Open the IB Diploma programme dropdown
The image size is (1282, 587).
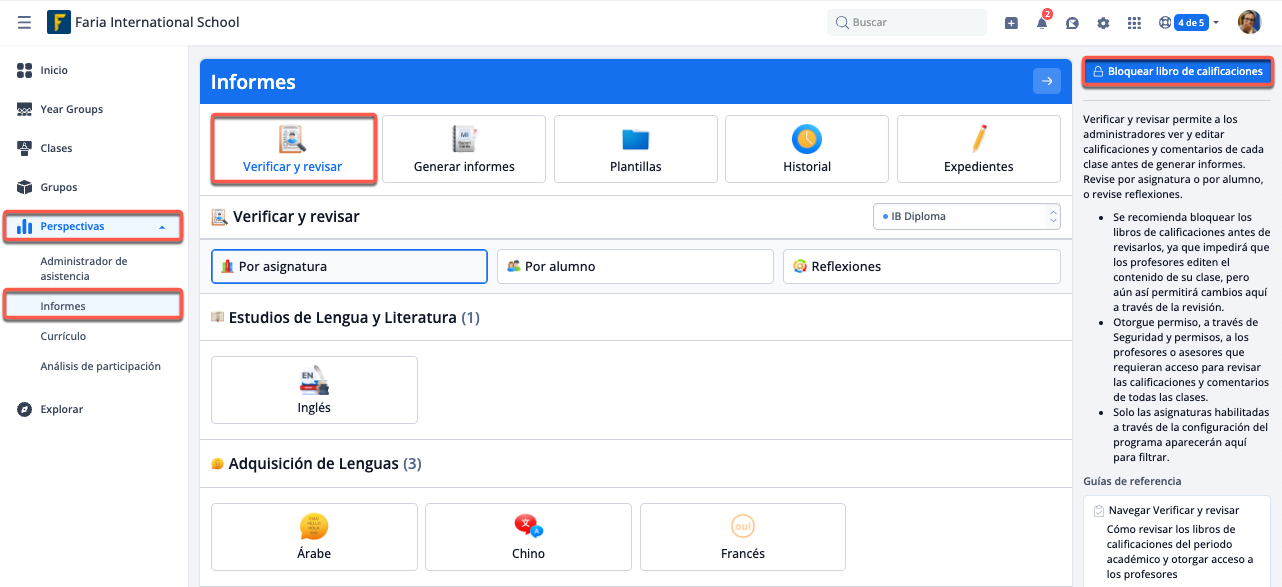966,216
